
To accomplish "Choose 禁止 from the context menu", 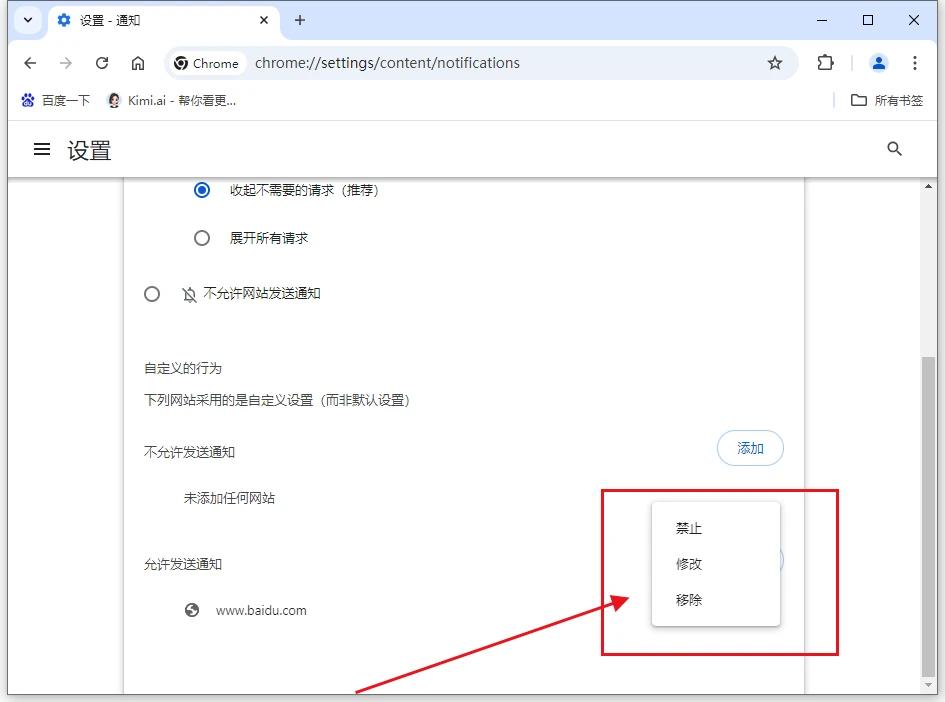I will click(715, 528).
